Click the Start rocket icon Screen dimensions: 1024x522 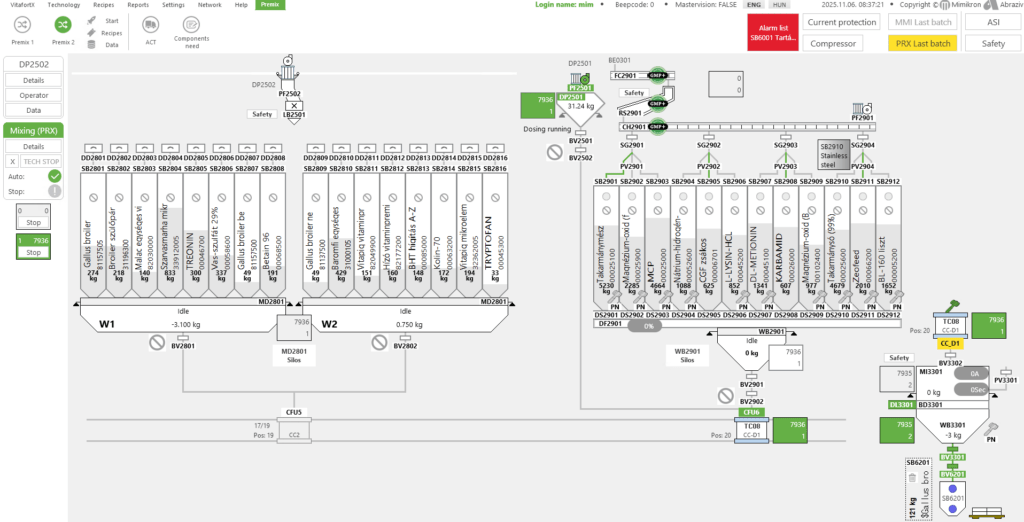tap(92, 20)
